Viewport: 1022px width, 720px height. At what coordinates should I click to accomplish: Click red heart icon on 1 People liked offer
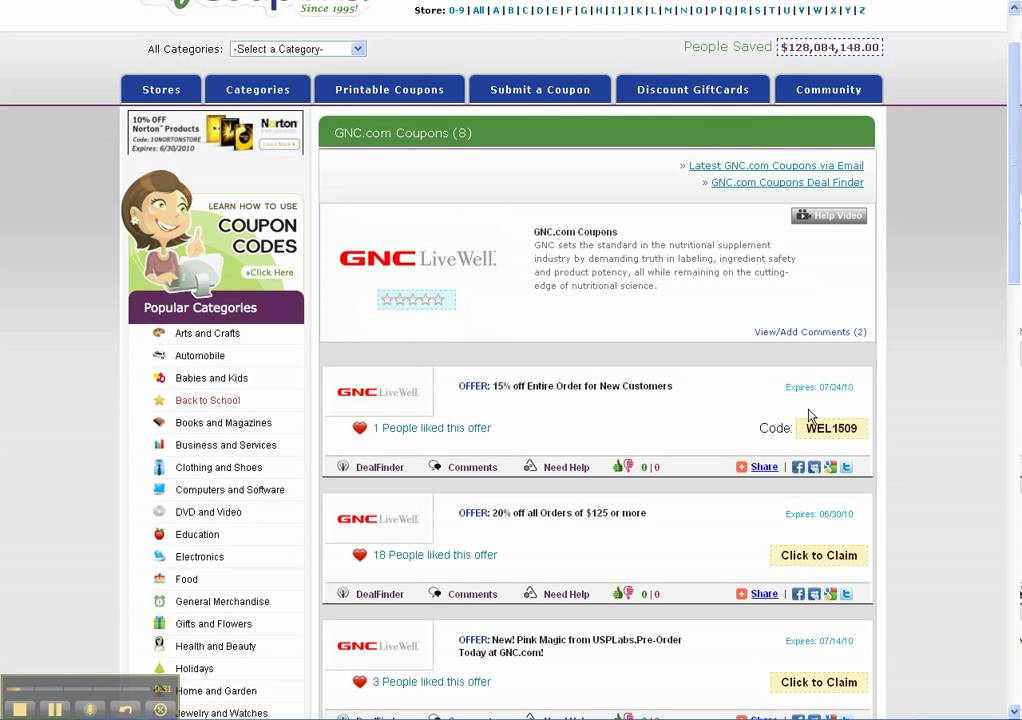click(x=360, y=428)
